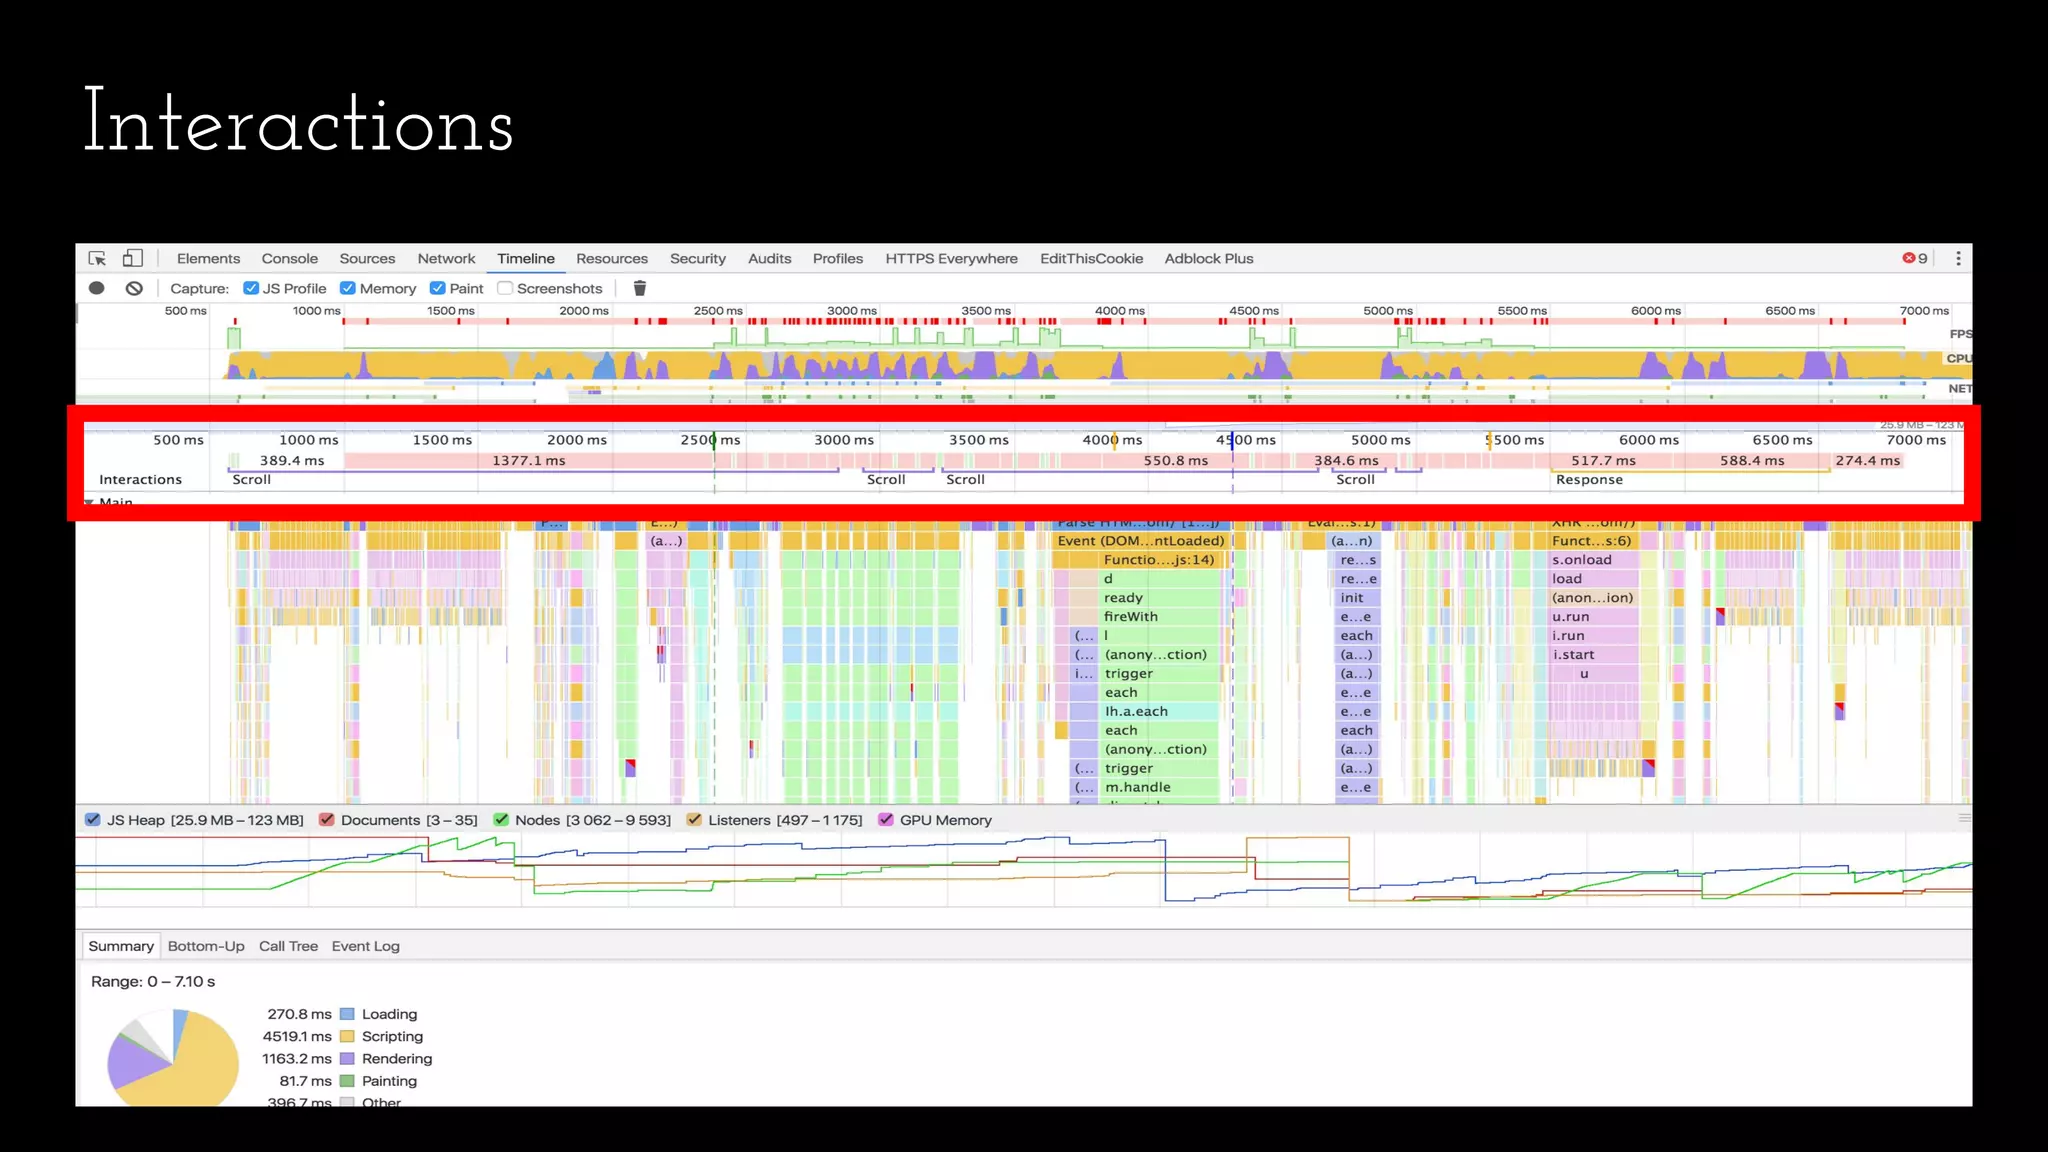Click the inspect element picker icon
This screenshot has width=2048, height=1152.
pos(97,258)
